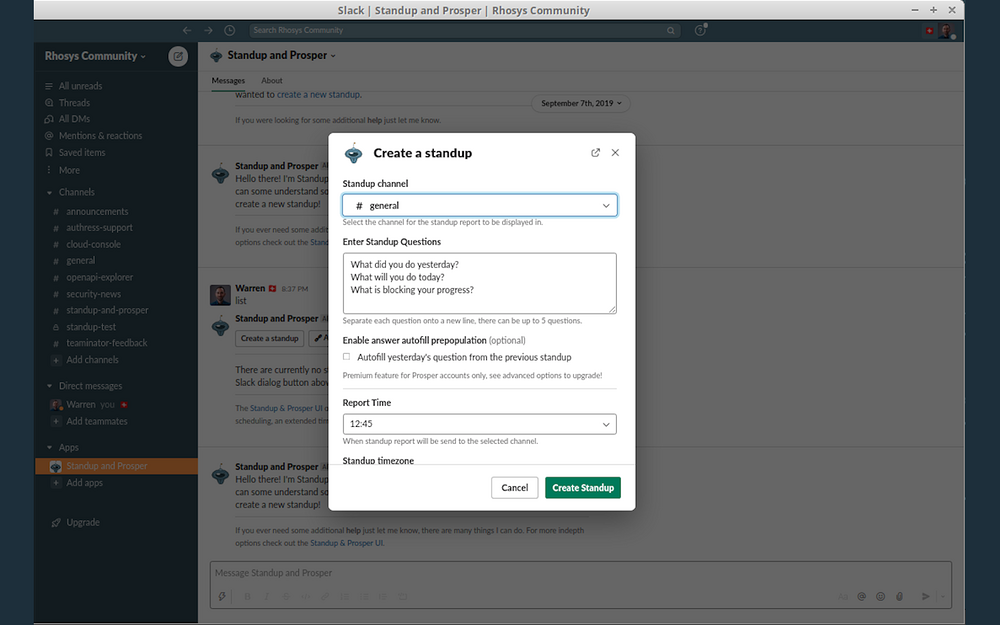Select Standup and Prosper app in sidebar
The height and width of the screenshot is (625, 1000).
pyautogui.click(x=116, y=466)
